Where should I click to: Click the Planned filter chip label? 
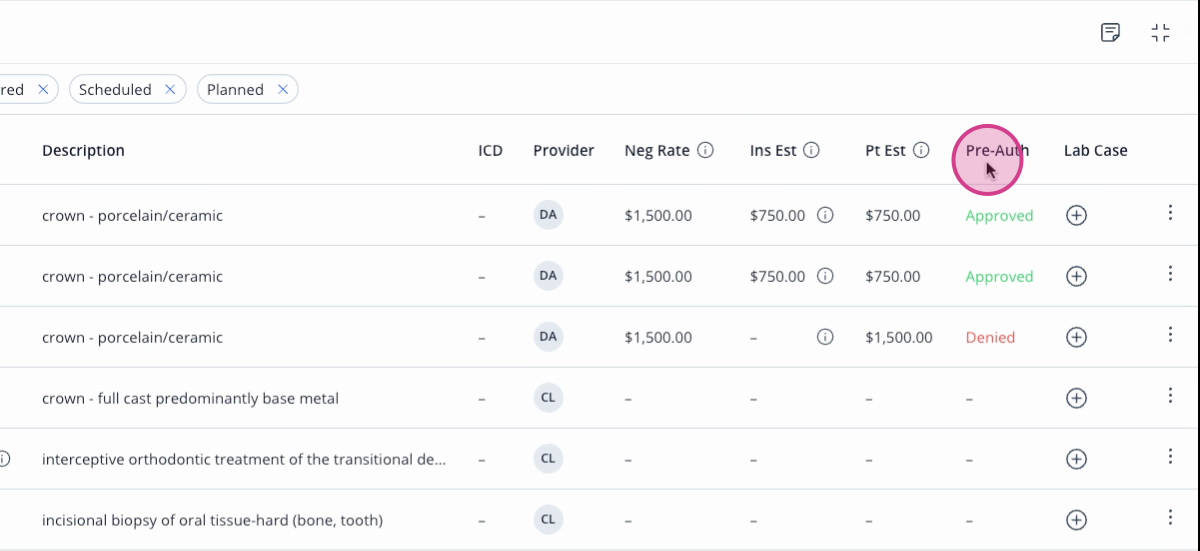(235, 89)
